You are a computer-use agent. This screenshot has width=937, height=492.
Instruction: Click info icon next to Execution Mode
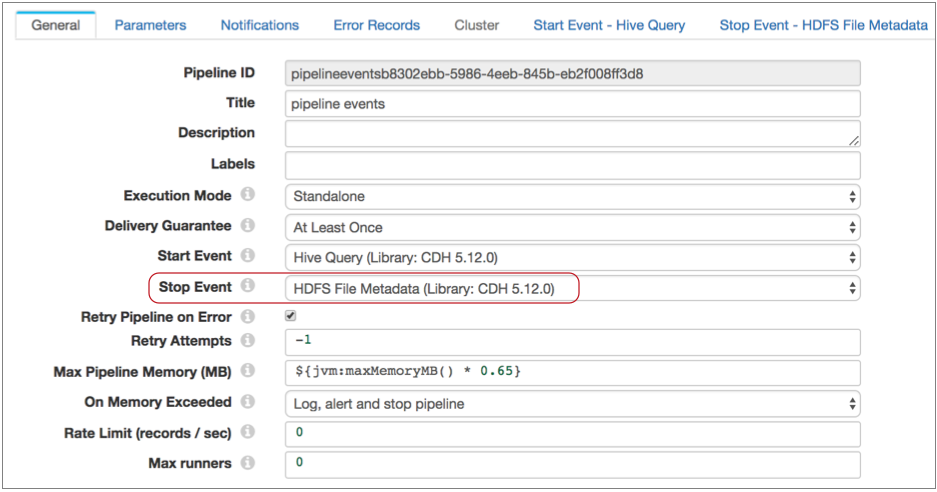point(248,195)
